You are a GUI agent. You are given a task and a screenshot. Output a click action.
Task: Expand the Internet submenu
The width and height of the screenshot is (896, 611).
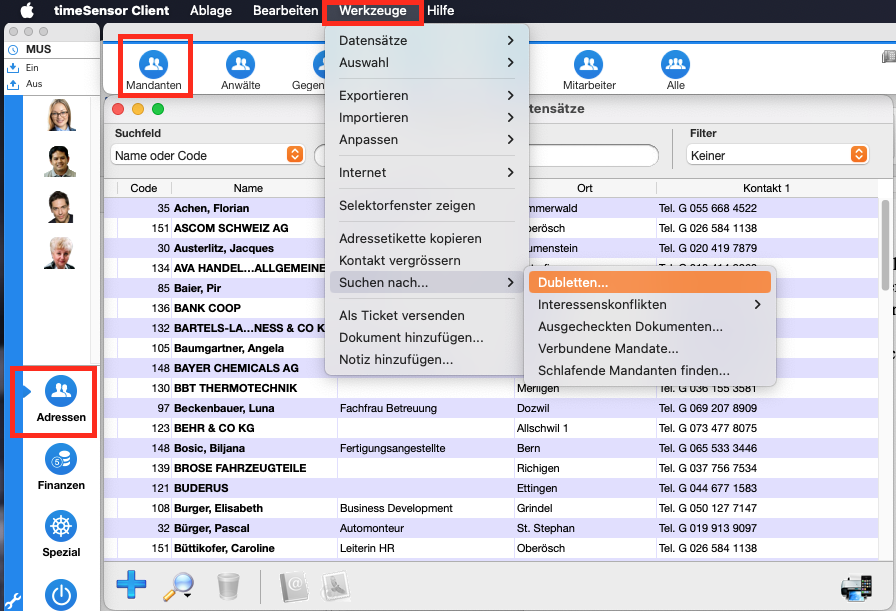(427, 173)
